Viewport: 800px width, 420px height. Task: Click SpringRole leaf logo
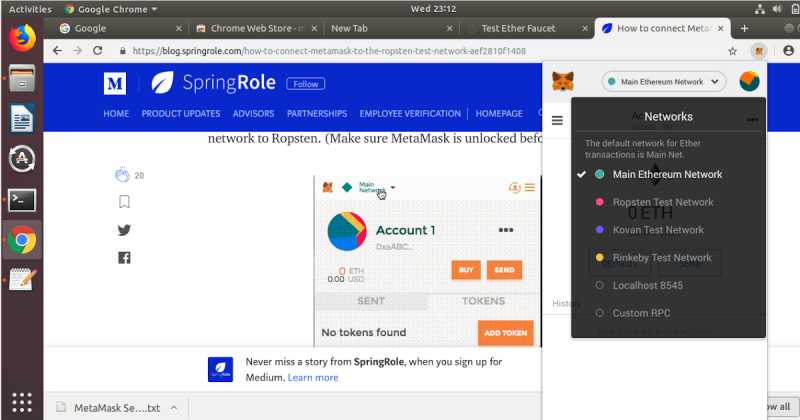pos(163,83)
